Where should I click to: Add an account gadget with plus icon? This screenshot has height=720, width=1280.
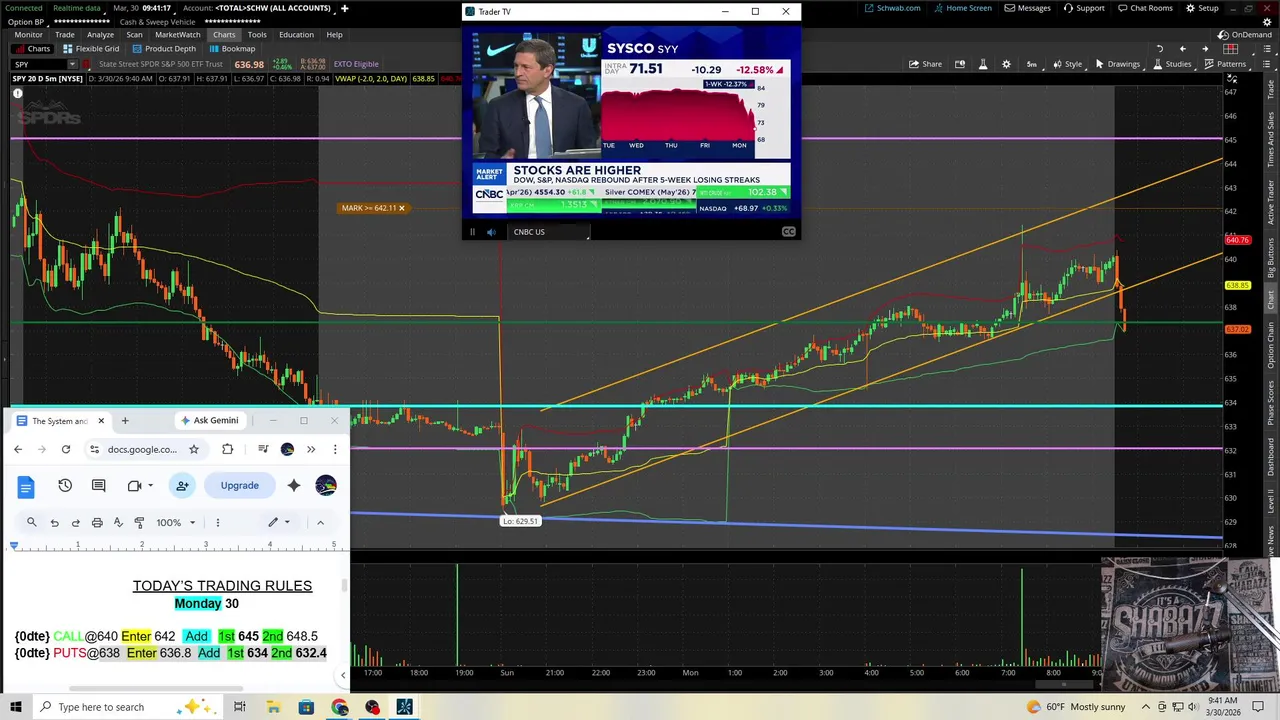(x=344, y=8)
